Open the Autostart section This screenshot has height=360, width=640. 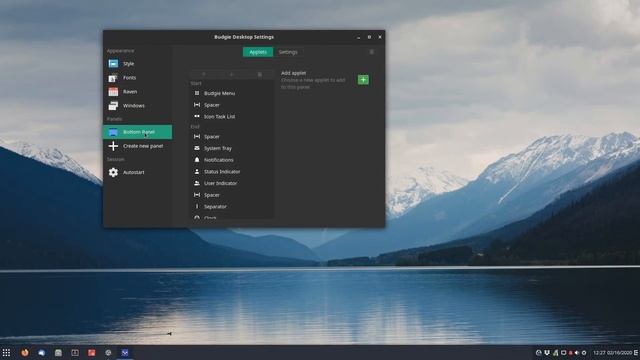tap(137, 172)
